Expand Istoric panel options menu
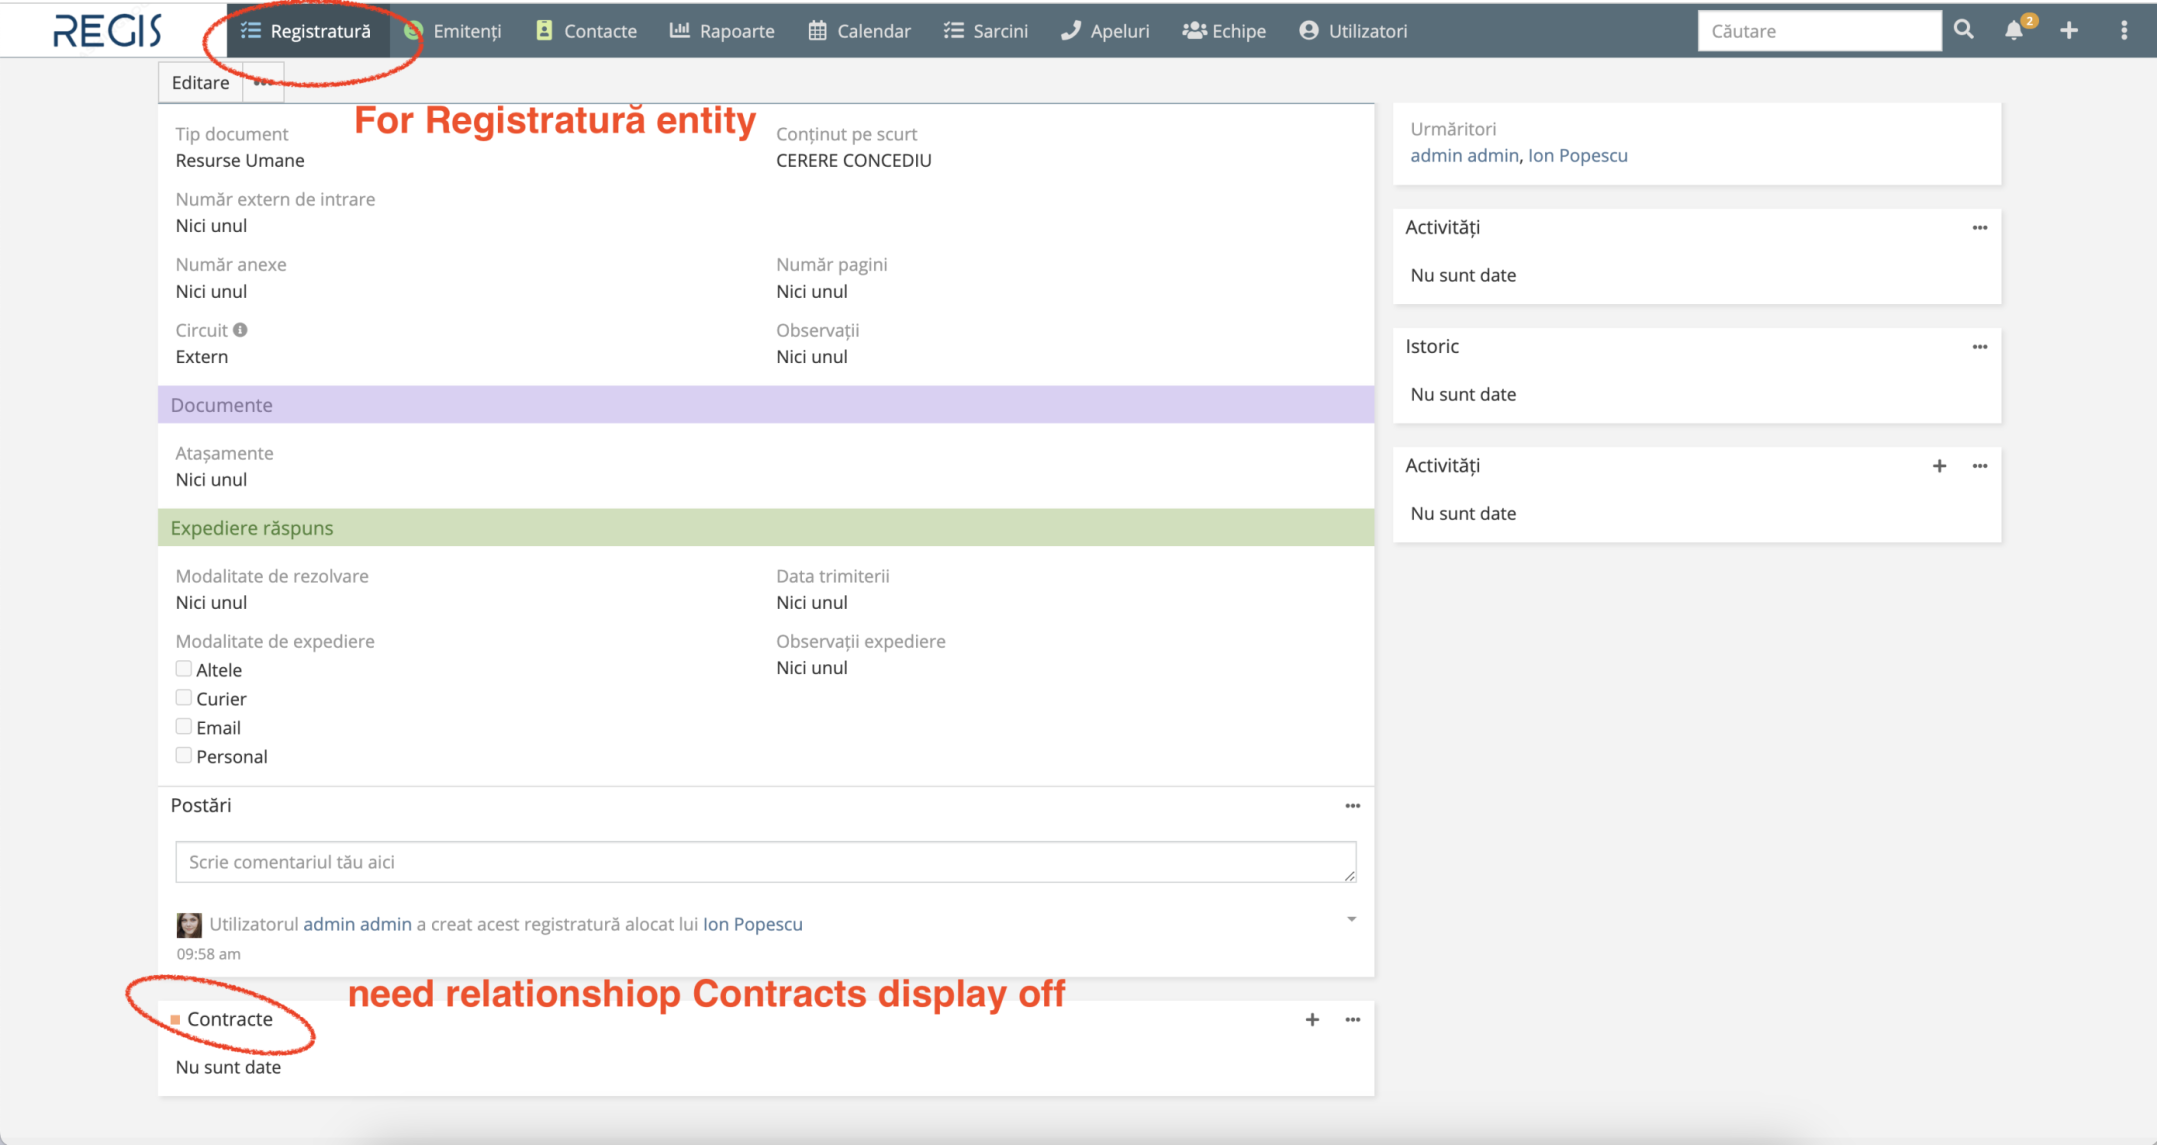Image resolution: width=2157 pixels, height=1145 pixels. tap(1979, 347)
